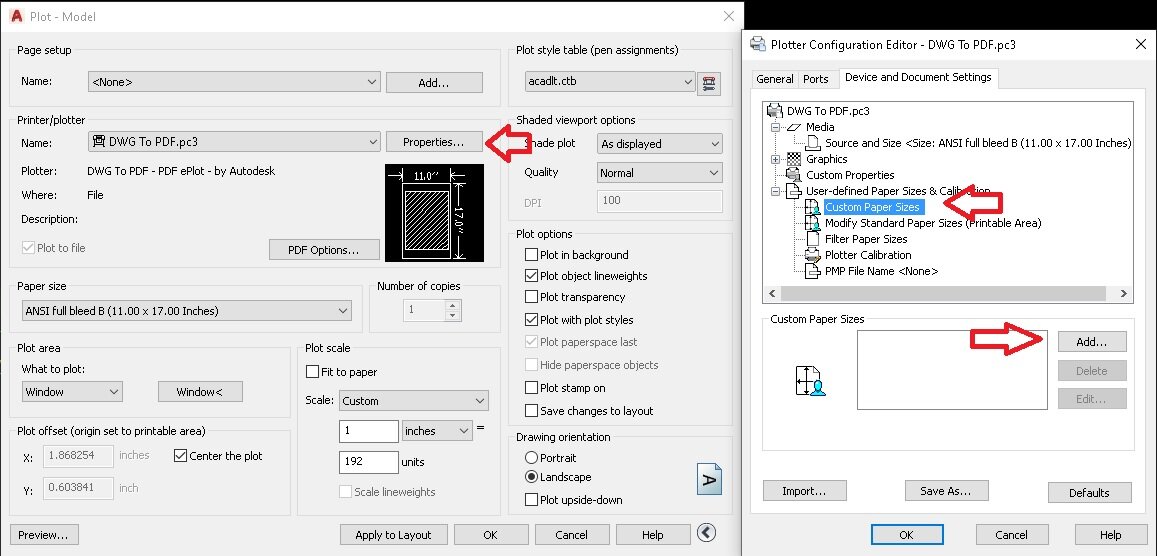
Task: Collapse User-defined Paper Sizes & Calibration node
Action: tap(776, 192)
